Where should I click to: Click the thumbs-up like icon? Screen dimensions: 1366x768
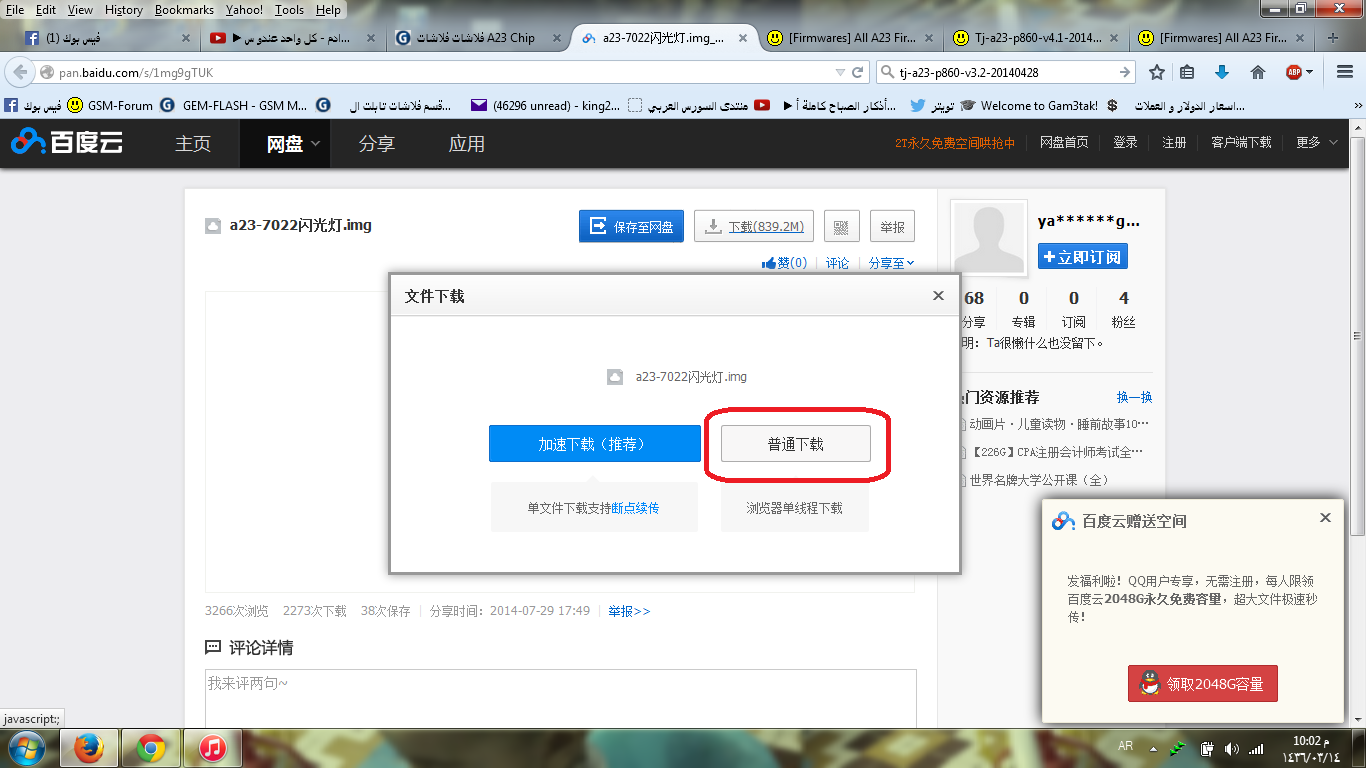[x=769, y=263]
